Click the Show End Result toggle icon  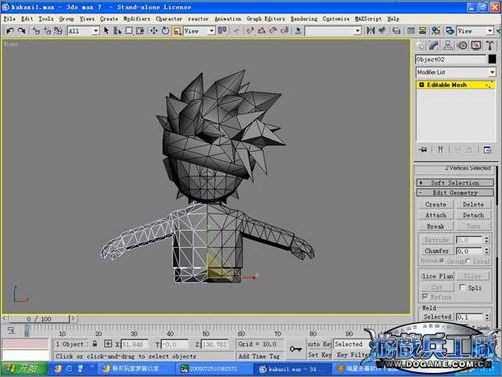tap(440, 149)
